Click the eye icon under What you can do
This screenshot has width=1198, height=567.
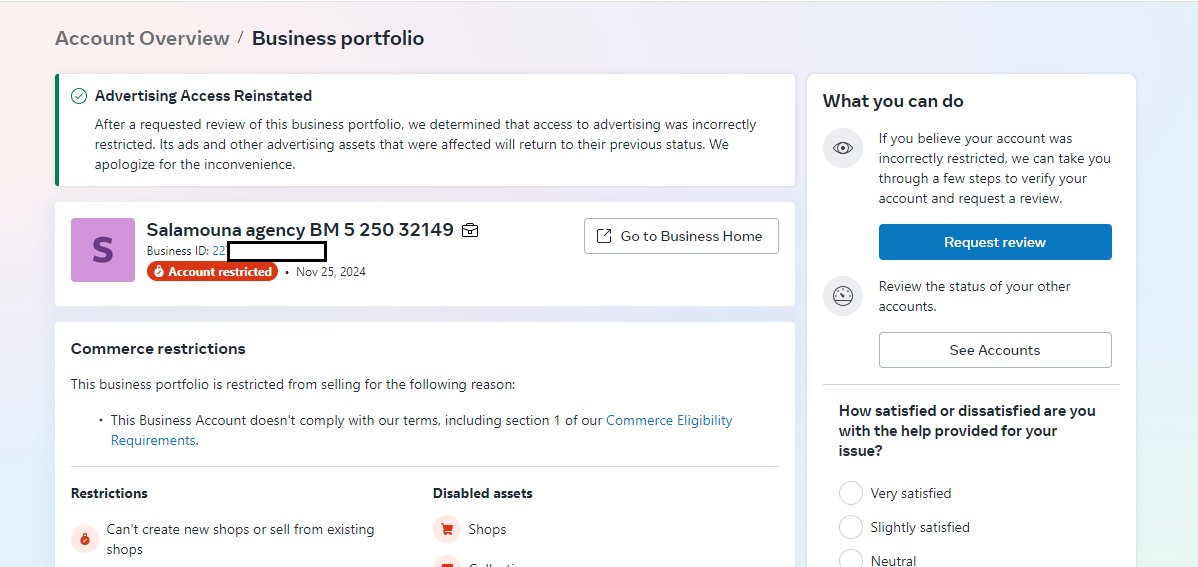tap(843, 148)
